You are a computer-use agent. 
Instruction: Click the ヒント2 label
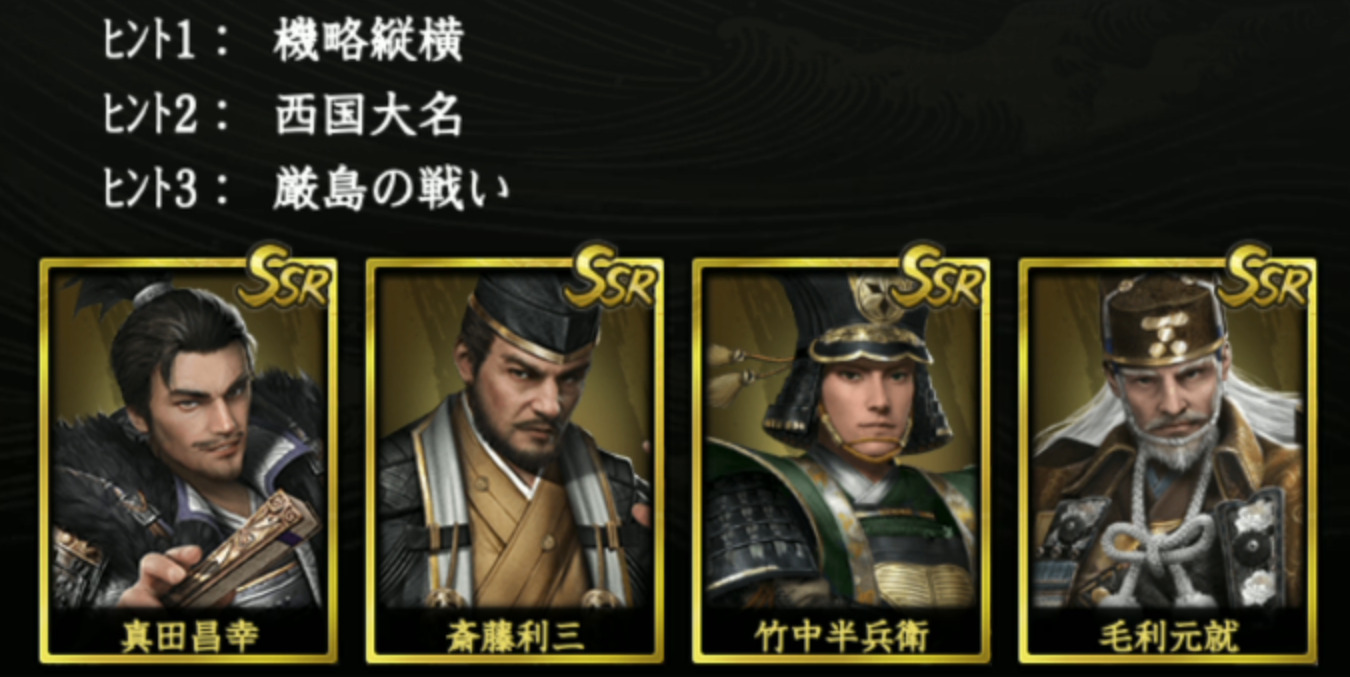(150, 116)
